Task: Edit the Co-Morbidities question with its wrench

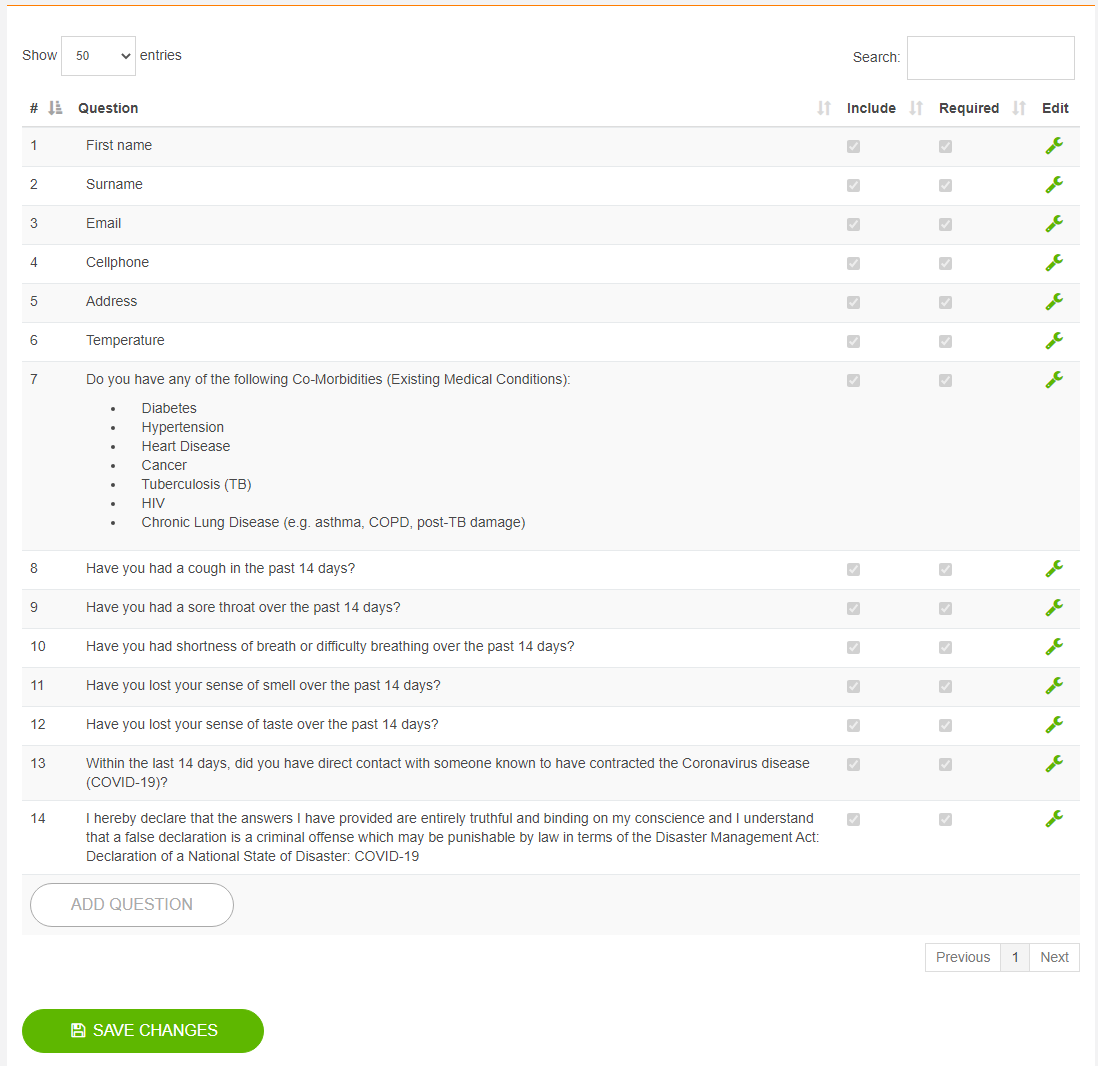Action: (1054, 380)
